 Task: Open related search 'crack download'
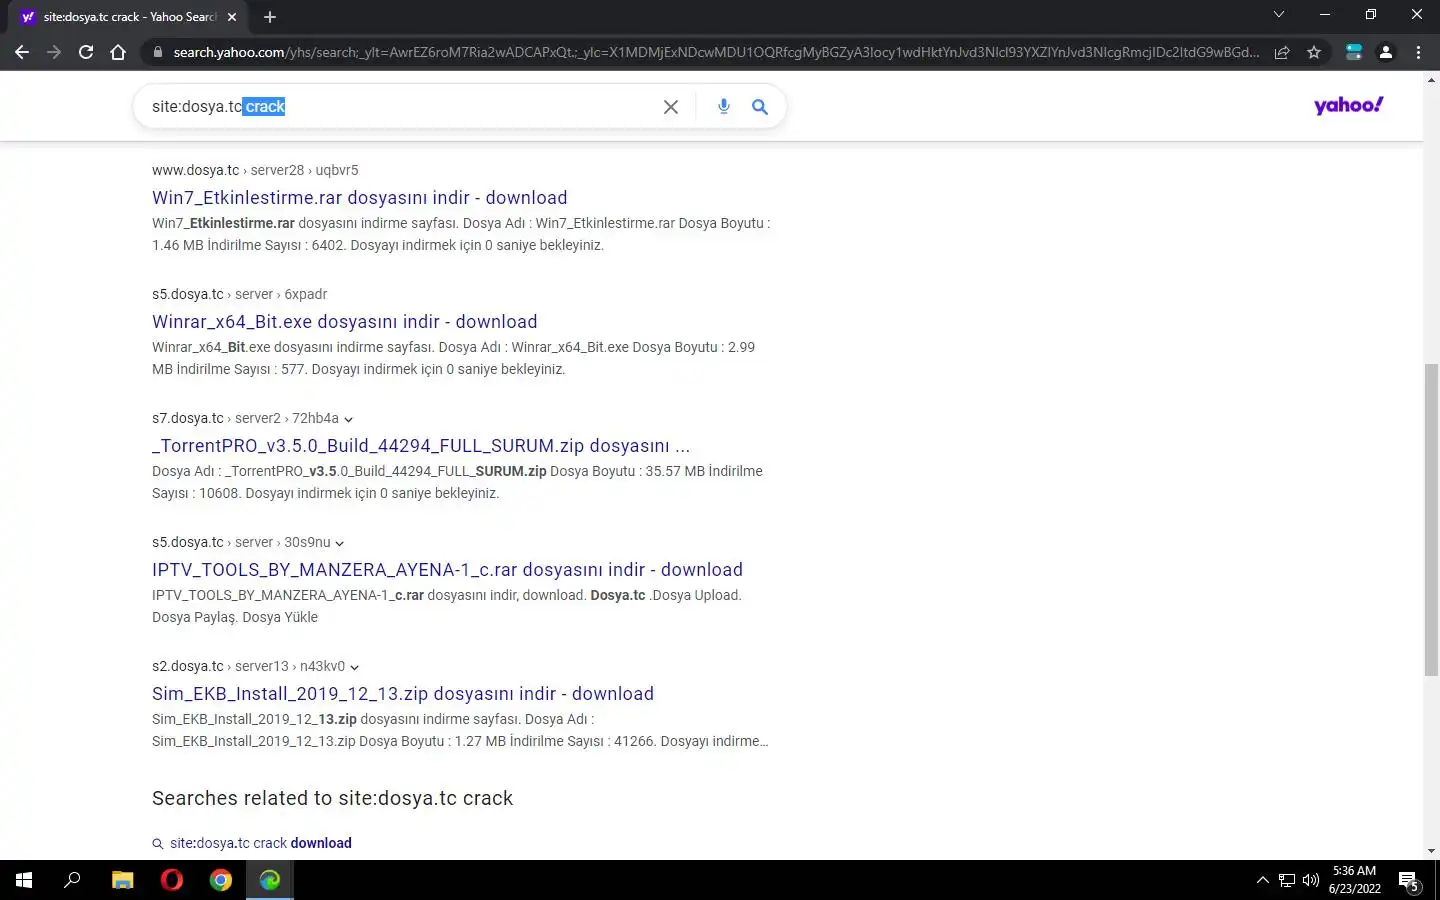coord(260,843)
